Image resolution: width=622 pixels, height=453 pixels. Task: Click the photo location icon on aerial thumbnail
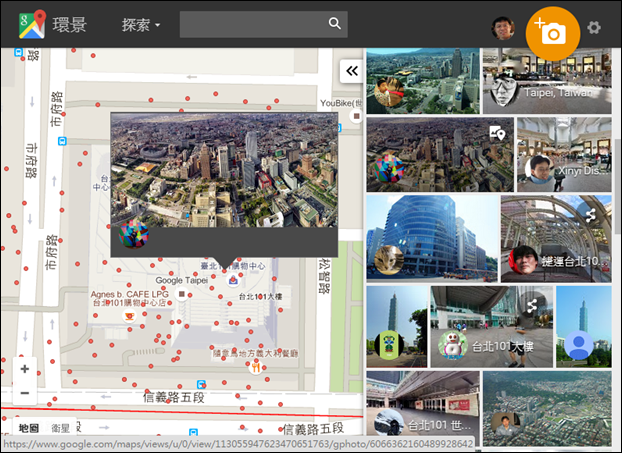(497, 133)
